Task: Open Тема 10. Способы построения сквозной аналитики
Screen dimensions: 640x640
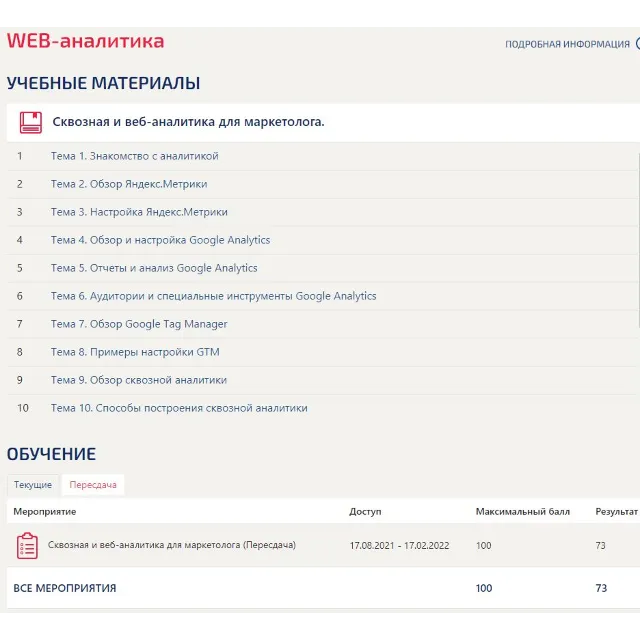Action: tap(179, 408)
